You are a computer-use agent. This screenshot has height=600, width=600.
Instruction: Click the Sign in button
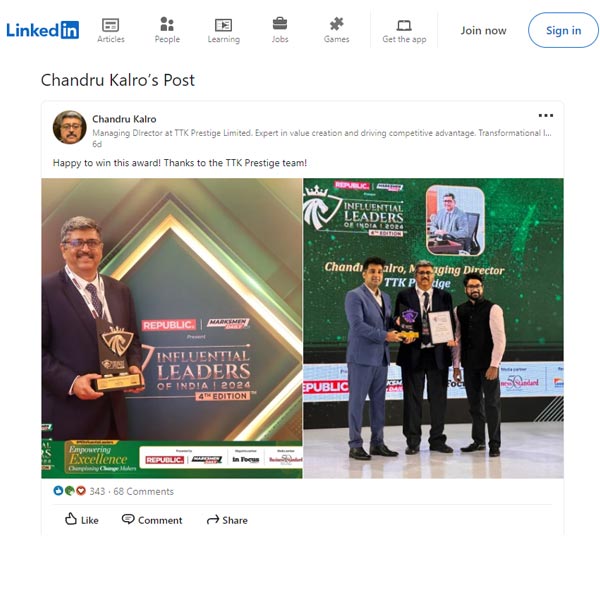tap(563, 30)
